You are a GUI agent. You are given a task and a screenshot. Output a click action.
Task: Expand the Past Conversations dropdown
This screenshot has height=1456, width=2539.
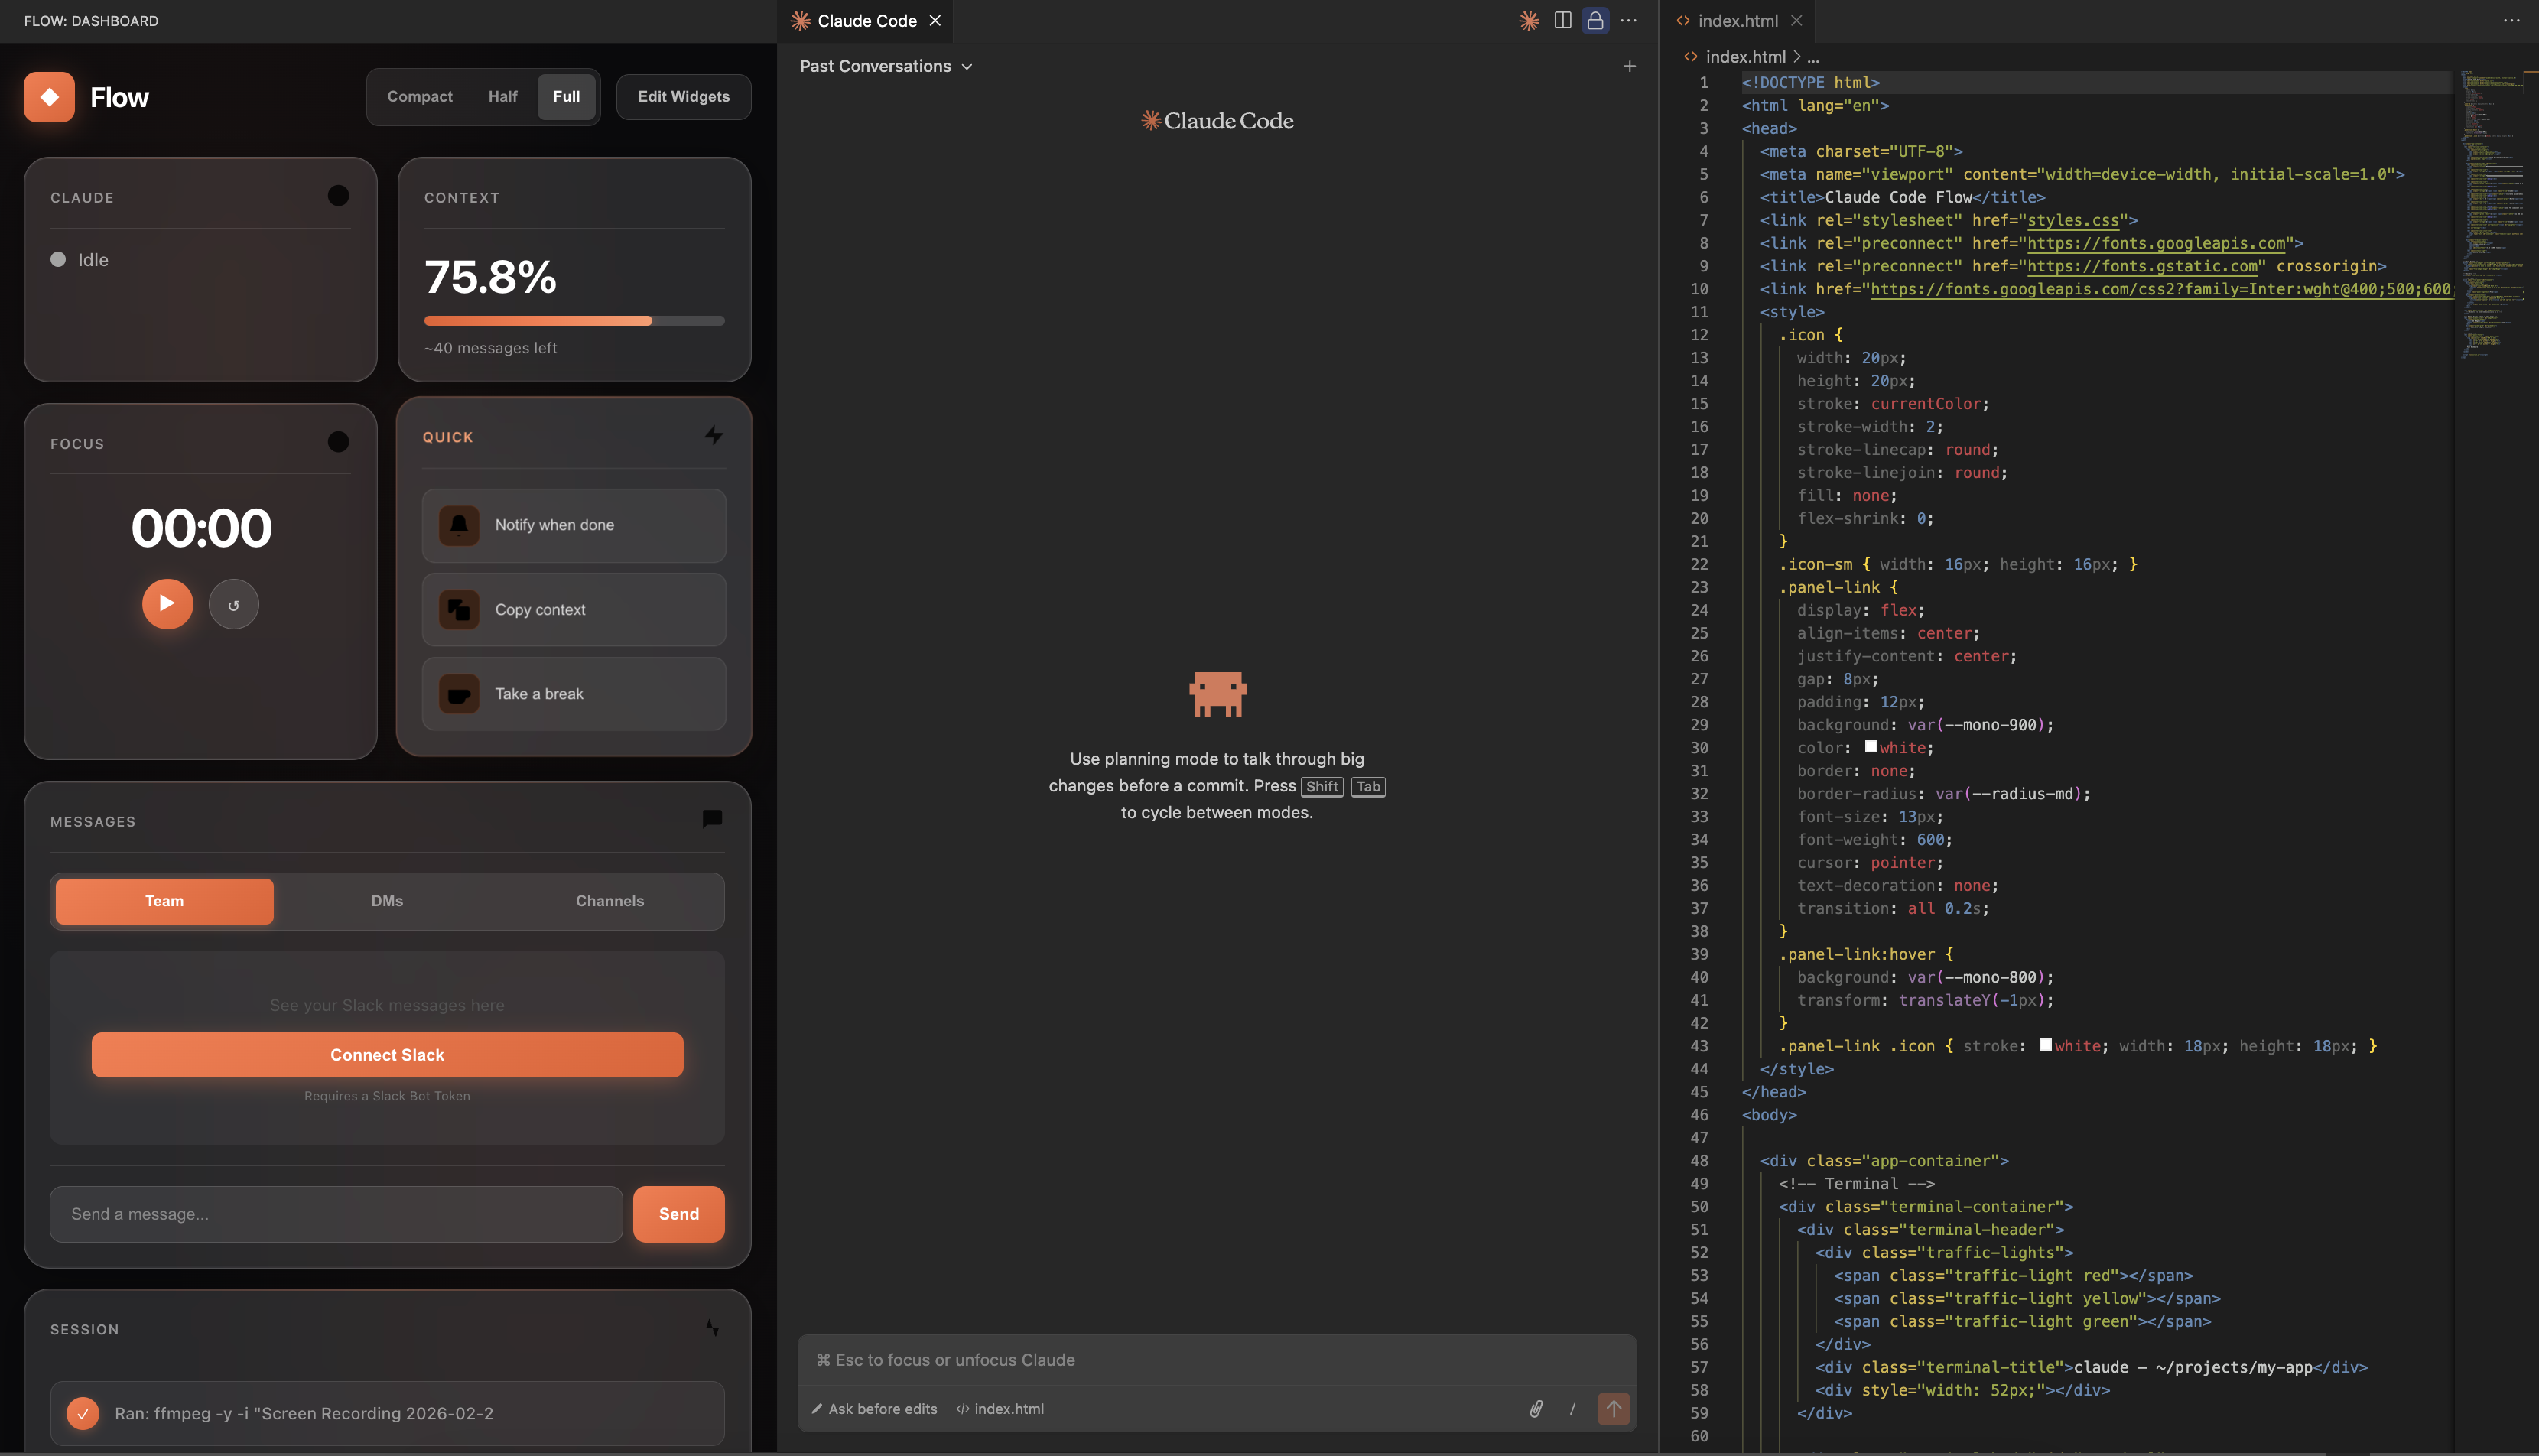click(x=884, y=66)
